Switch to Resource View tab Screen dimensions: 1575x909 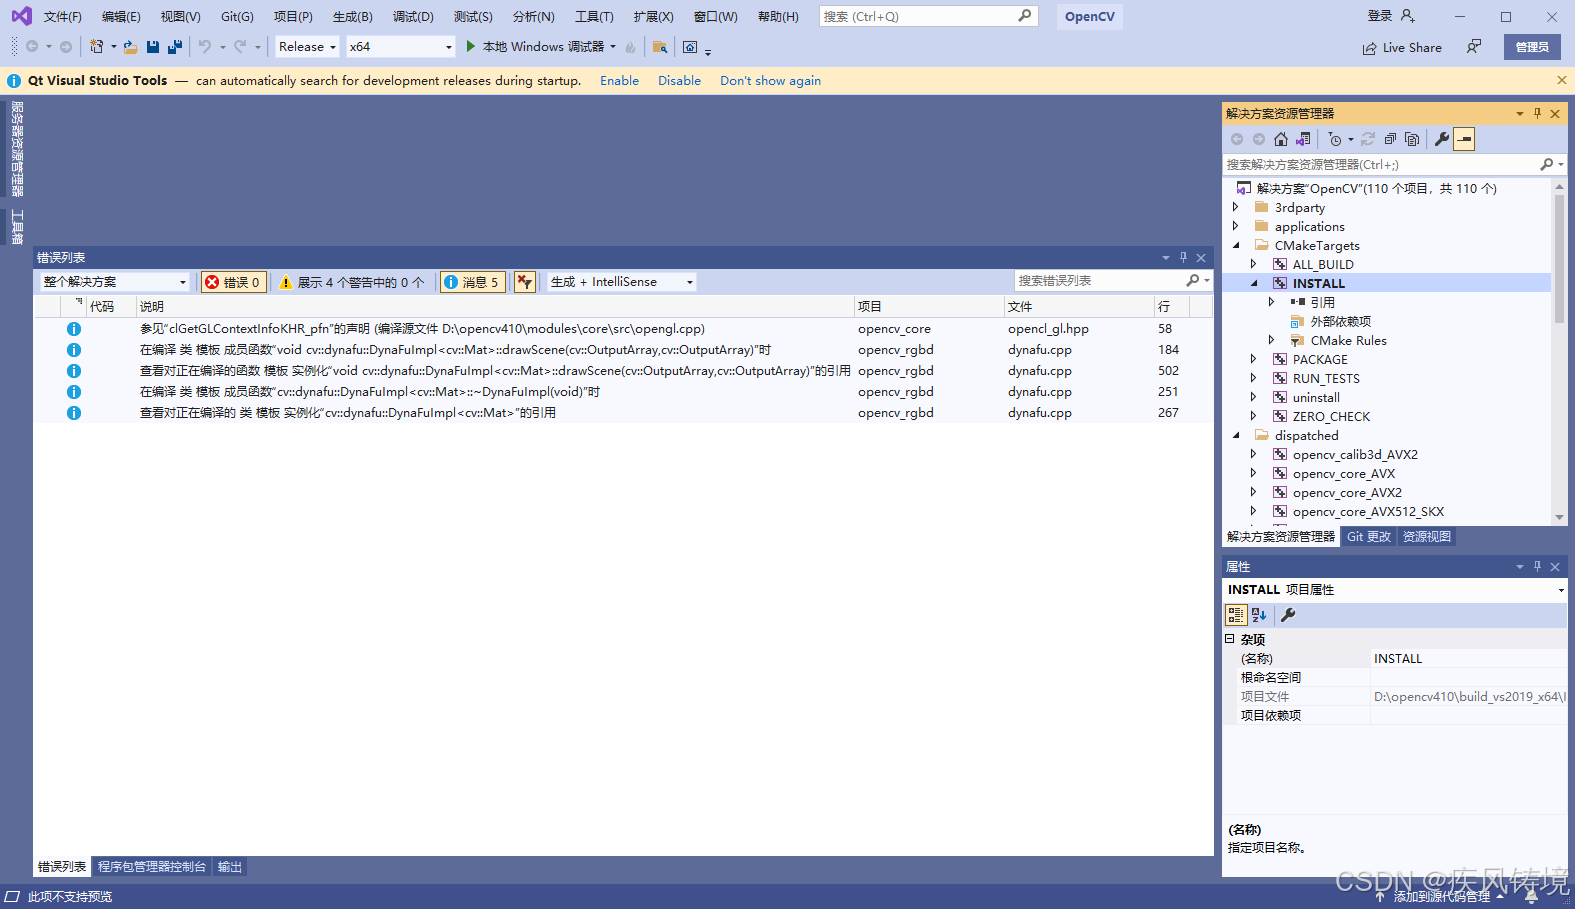(1427, 537)
